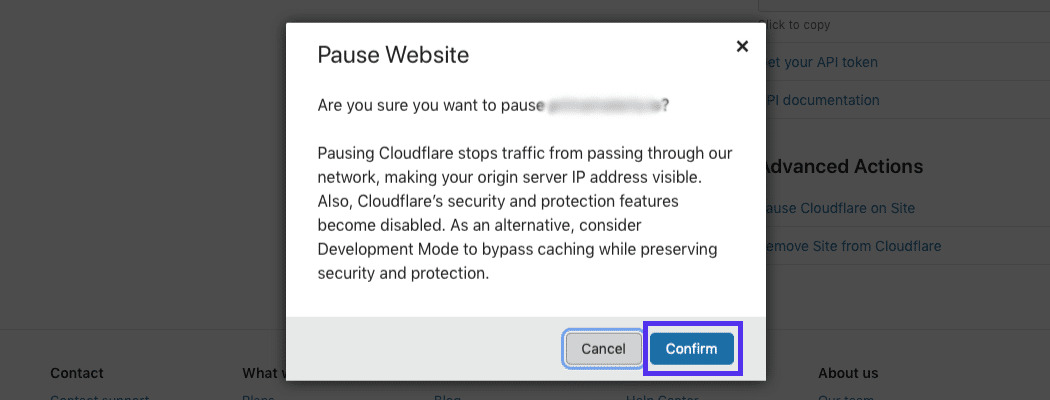The height and width of the screenshot is (400, 1050).
Task: Choose Remove Site from Cloudflare
Action: pos(853,246)
